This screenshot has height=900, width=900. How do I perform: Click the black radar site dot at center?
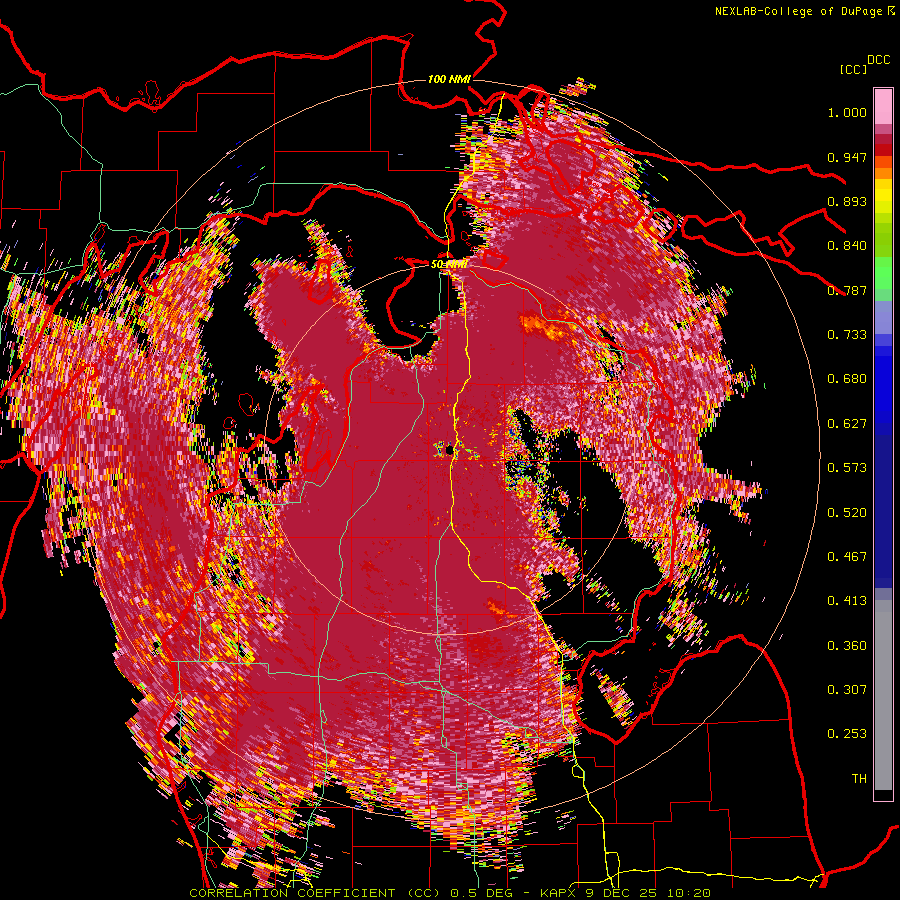click(x=450, y=450)
